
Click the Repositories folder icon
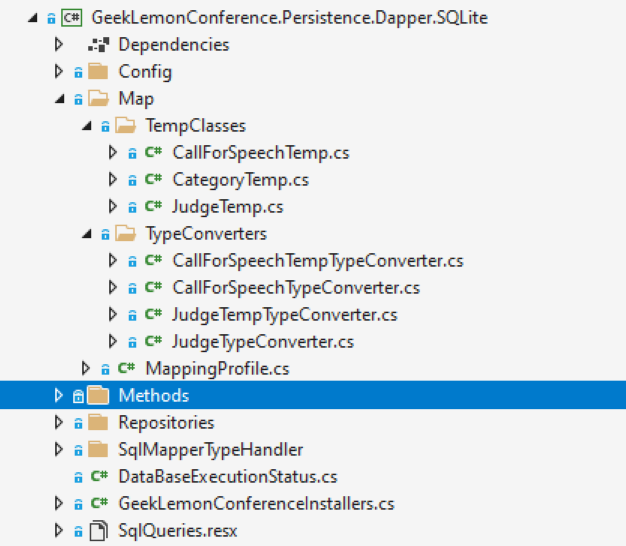point(98,423)
